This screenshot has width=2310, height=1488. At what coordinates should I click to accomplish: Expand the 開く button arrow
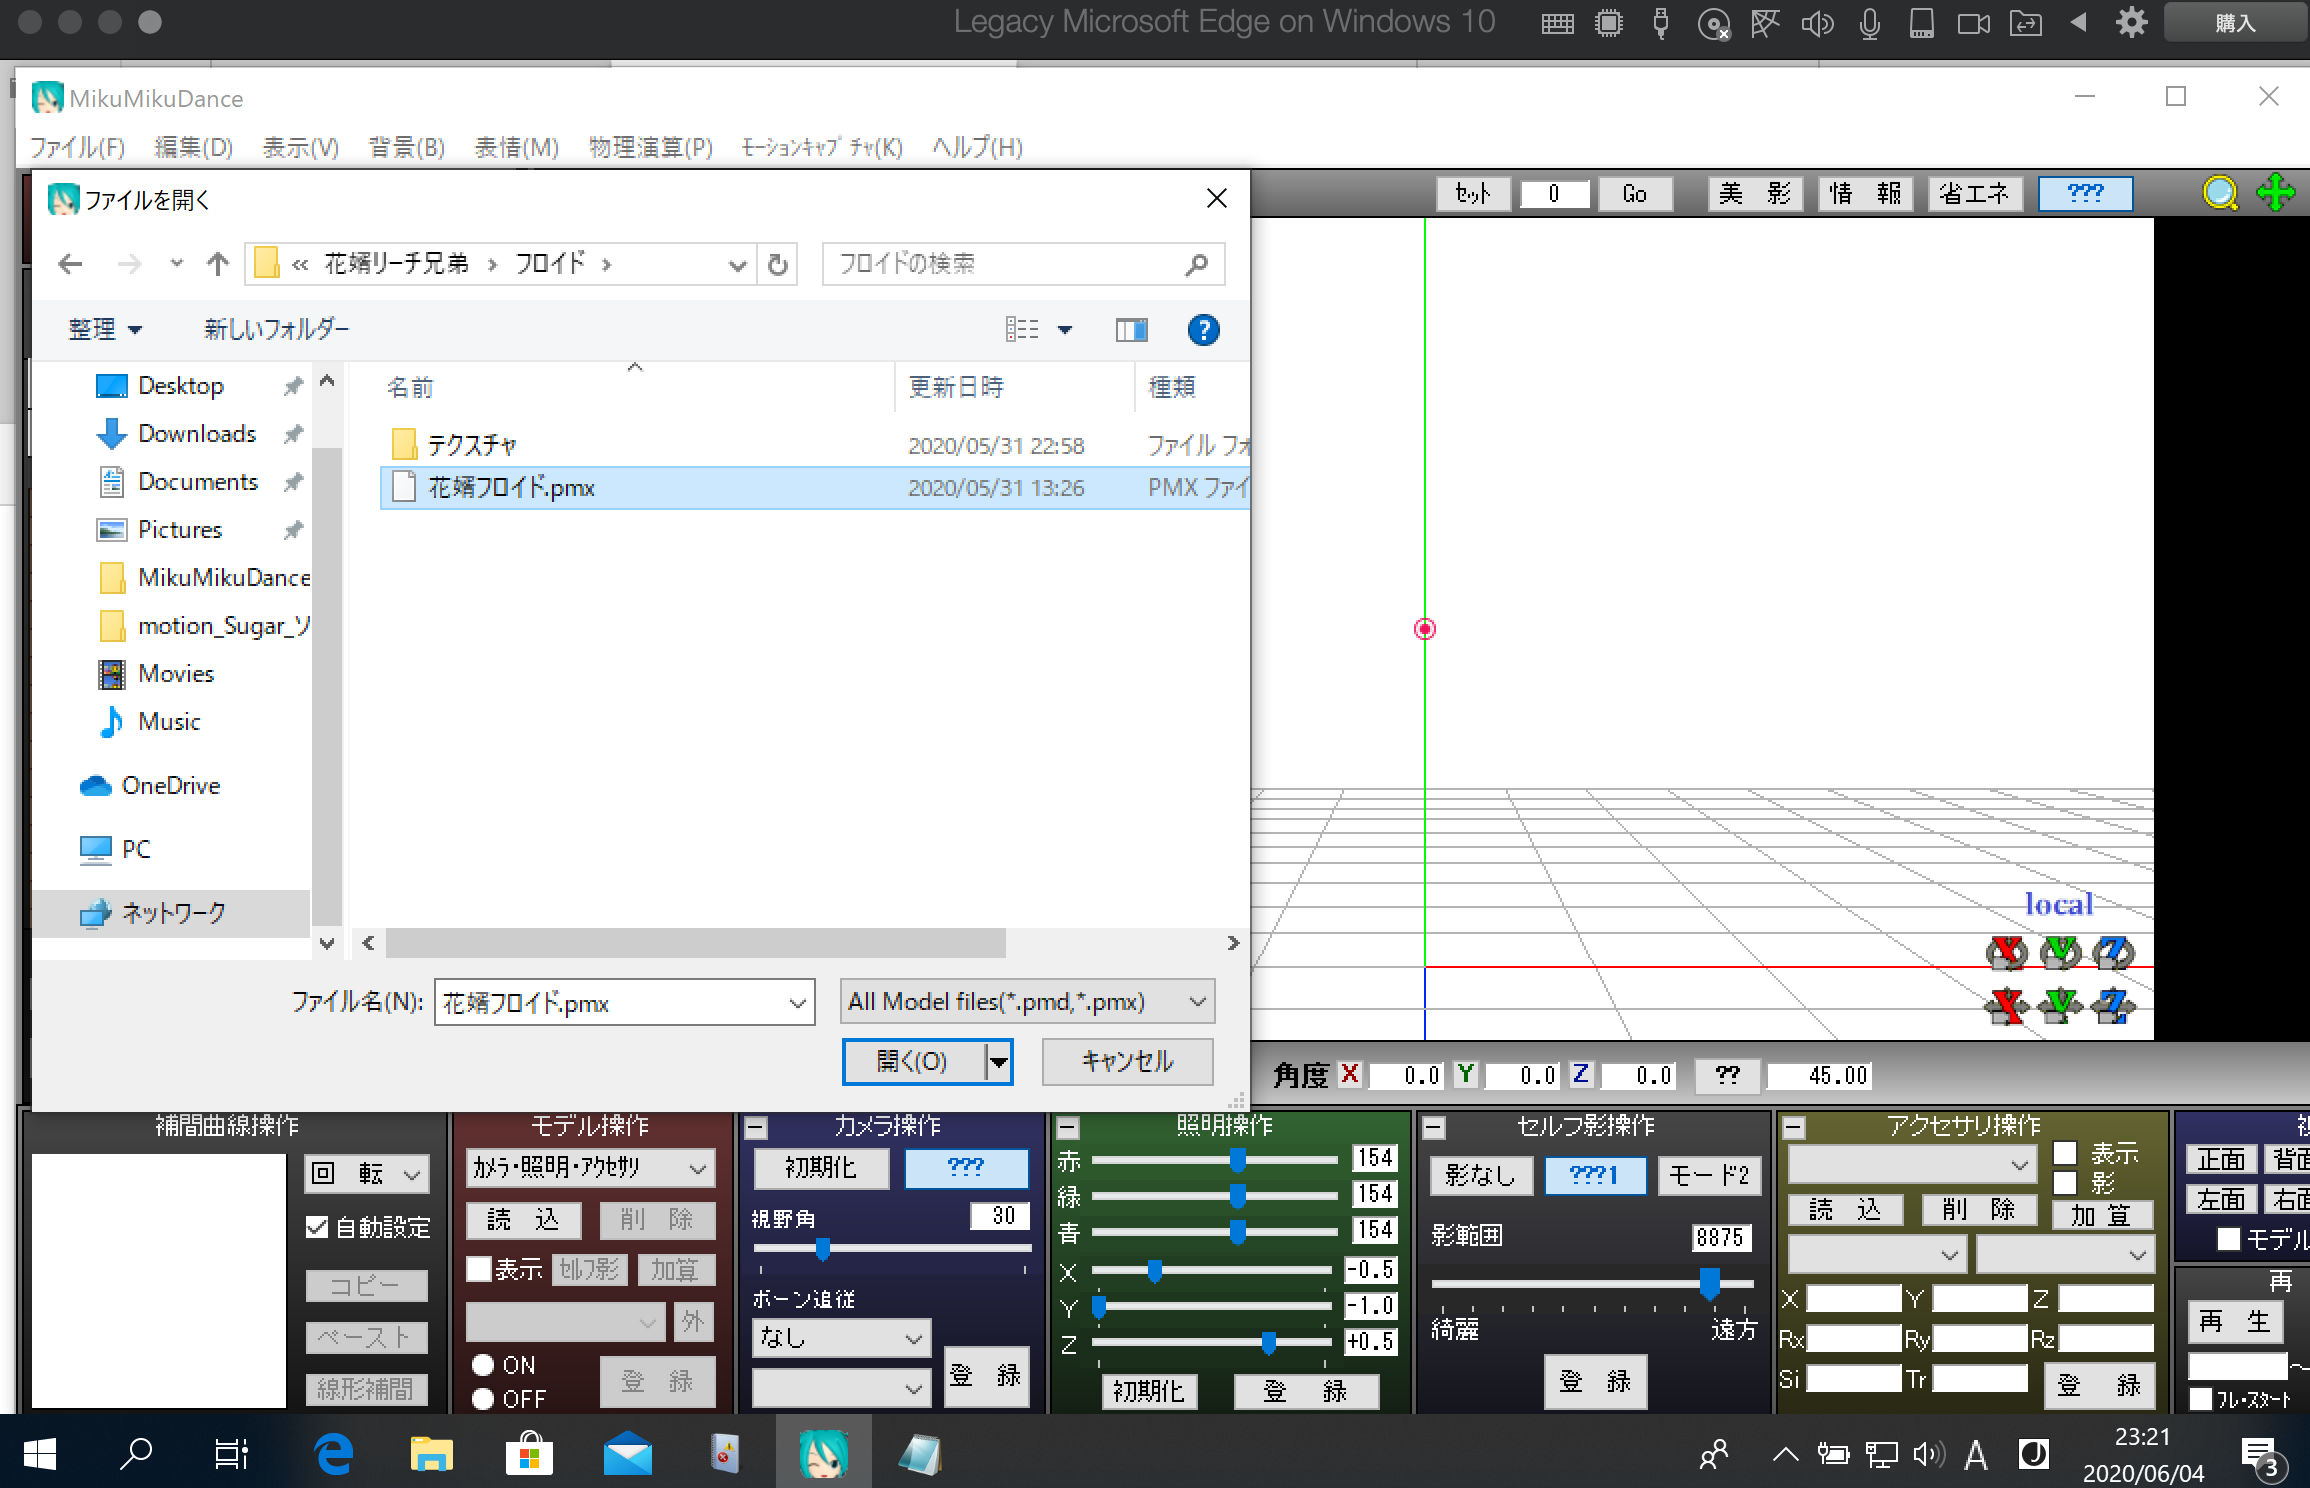click(x=998, y=1062)
